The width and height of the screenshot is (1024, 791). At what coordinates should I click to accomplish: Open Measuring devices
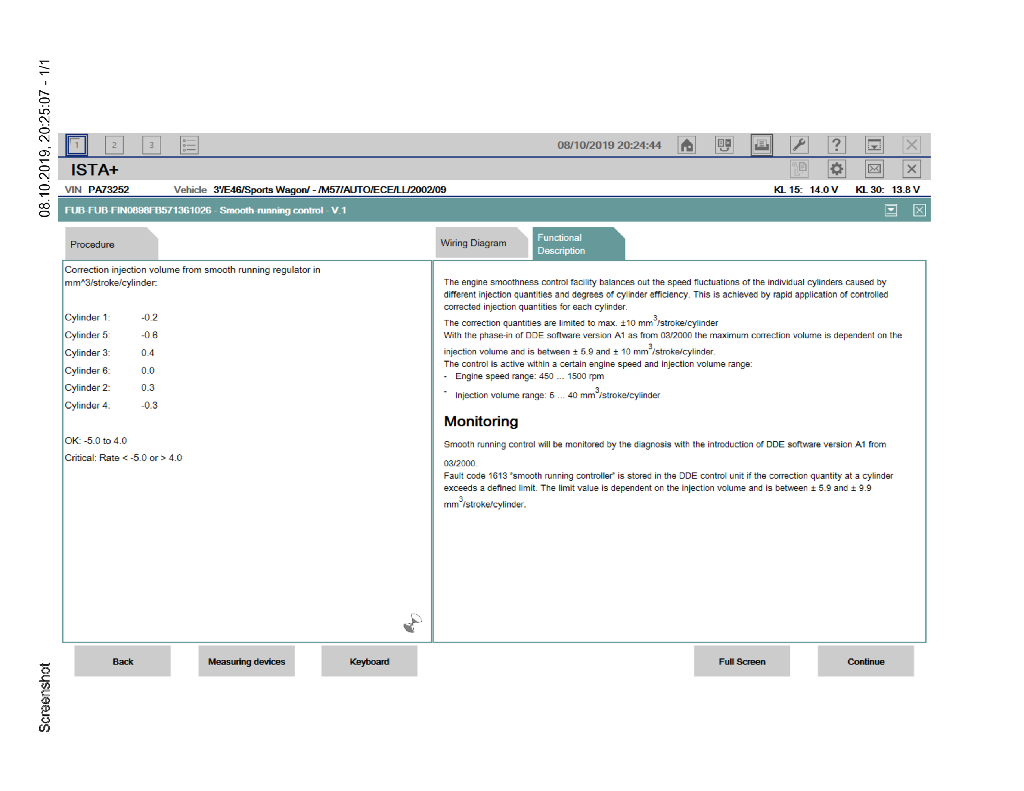coord(247,662)
